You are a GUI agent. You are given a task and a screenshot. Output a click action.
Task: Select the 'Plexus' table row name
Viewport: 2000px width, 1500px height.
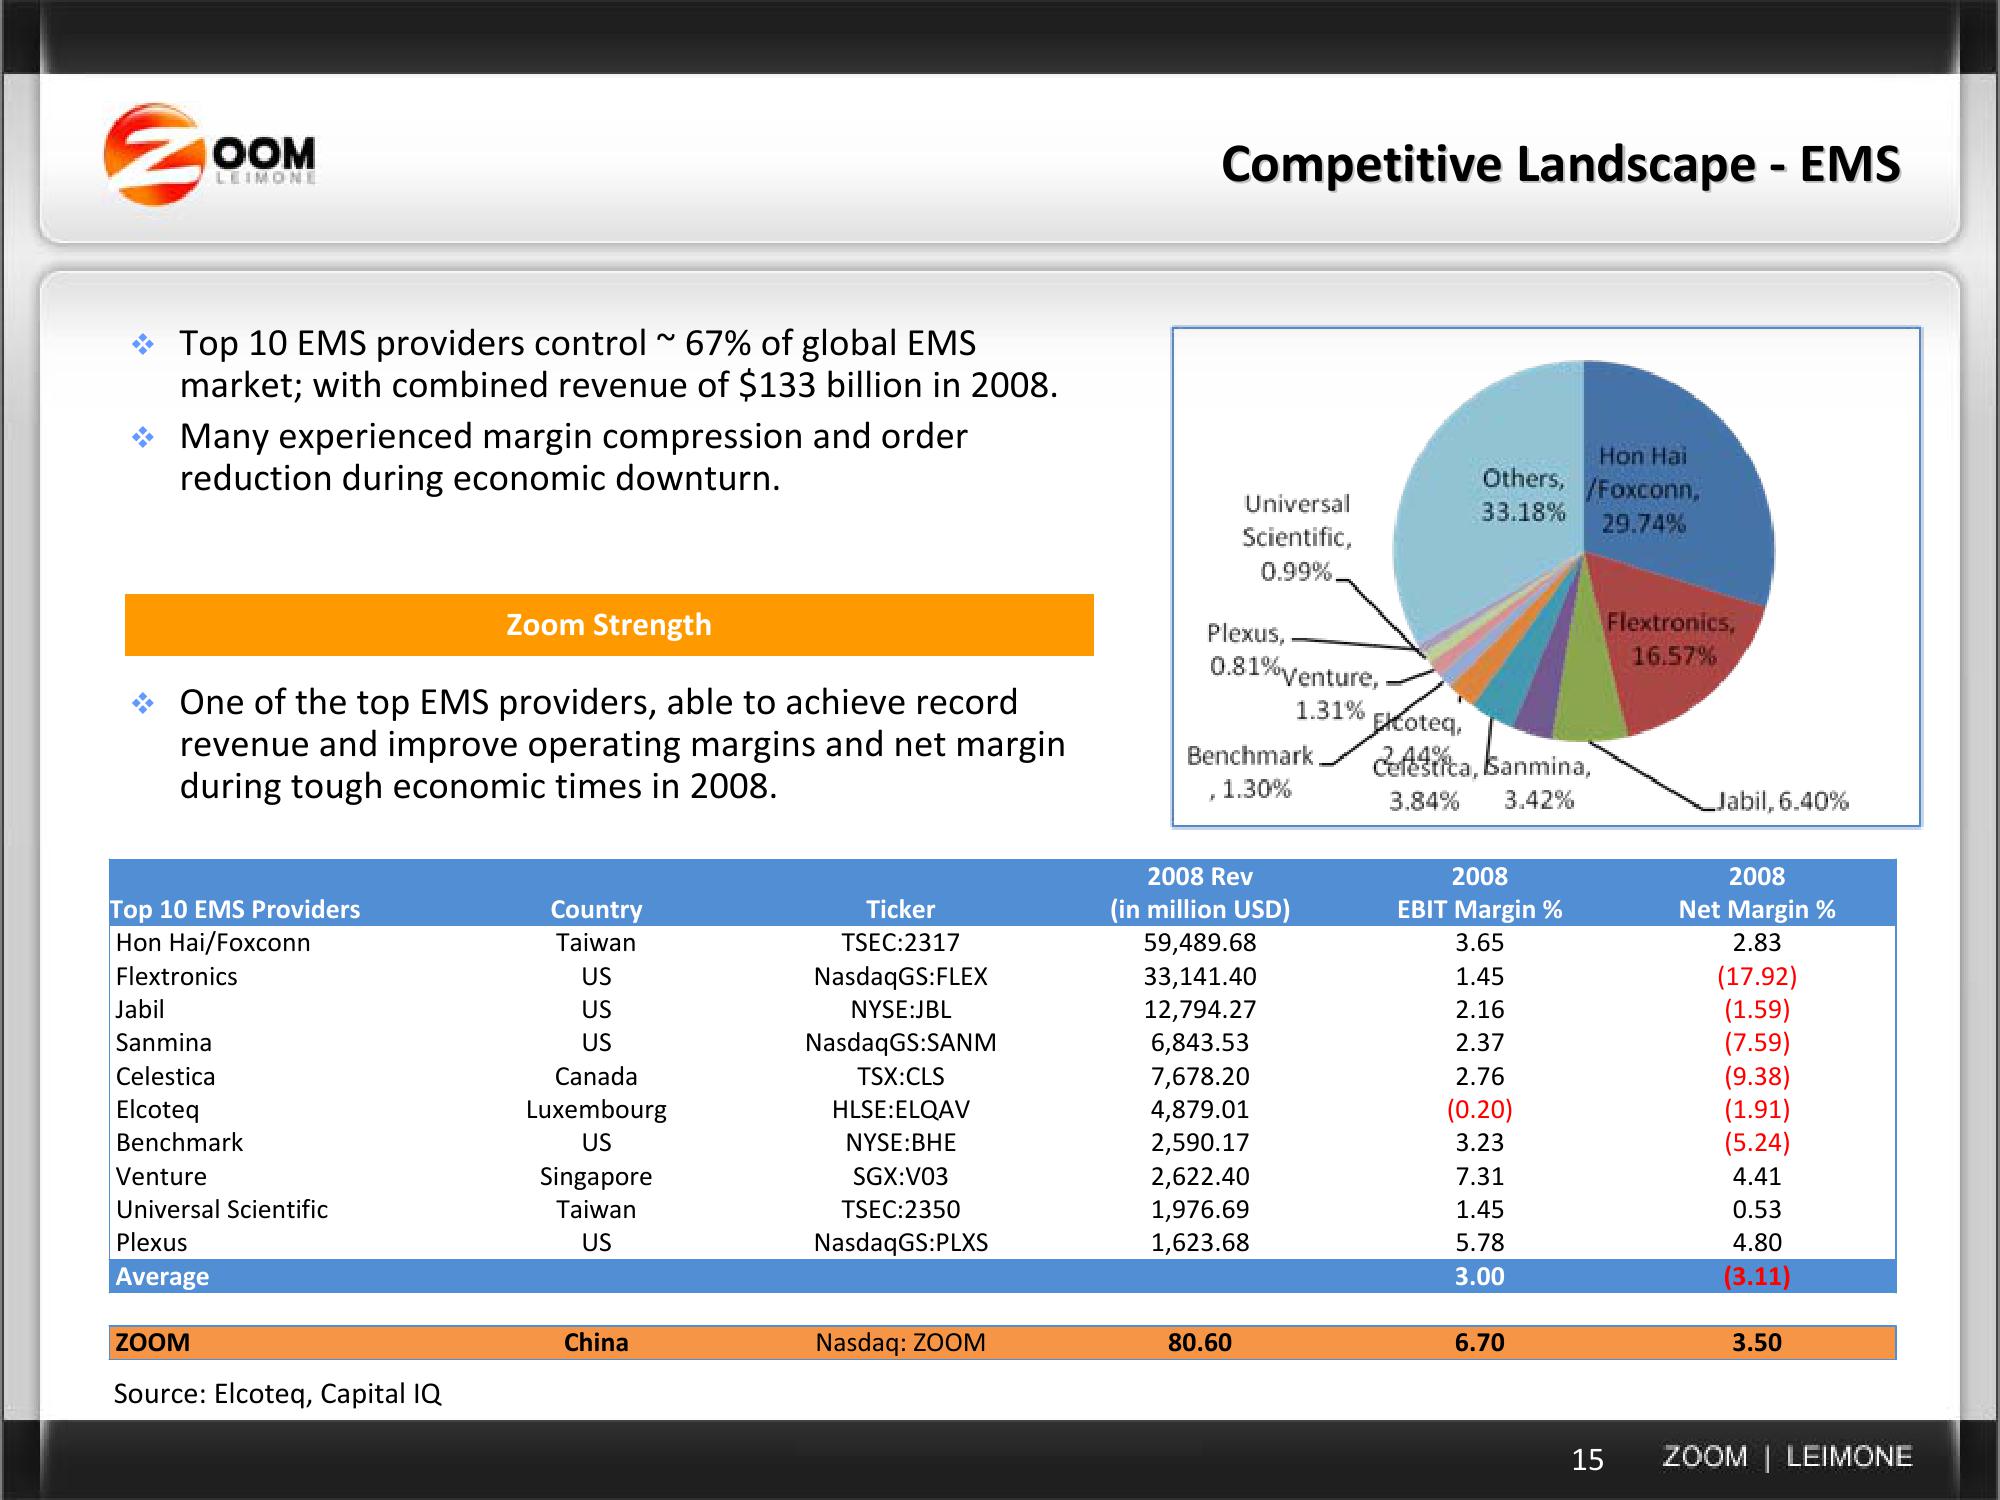(151, 1243)
